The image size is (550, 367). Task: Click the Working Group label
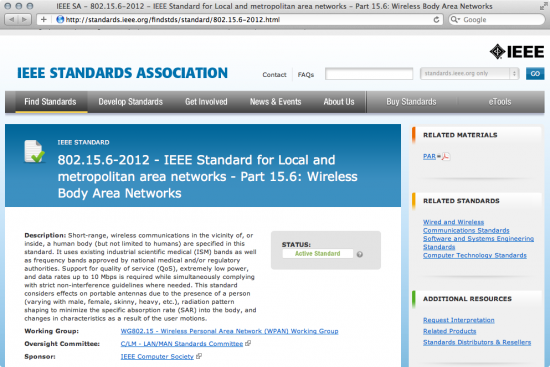(x=52, y=331)
